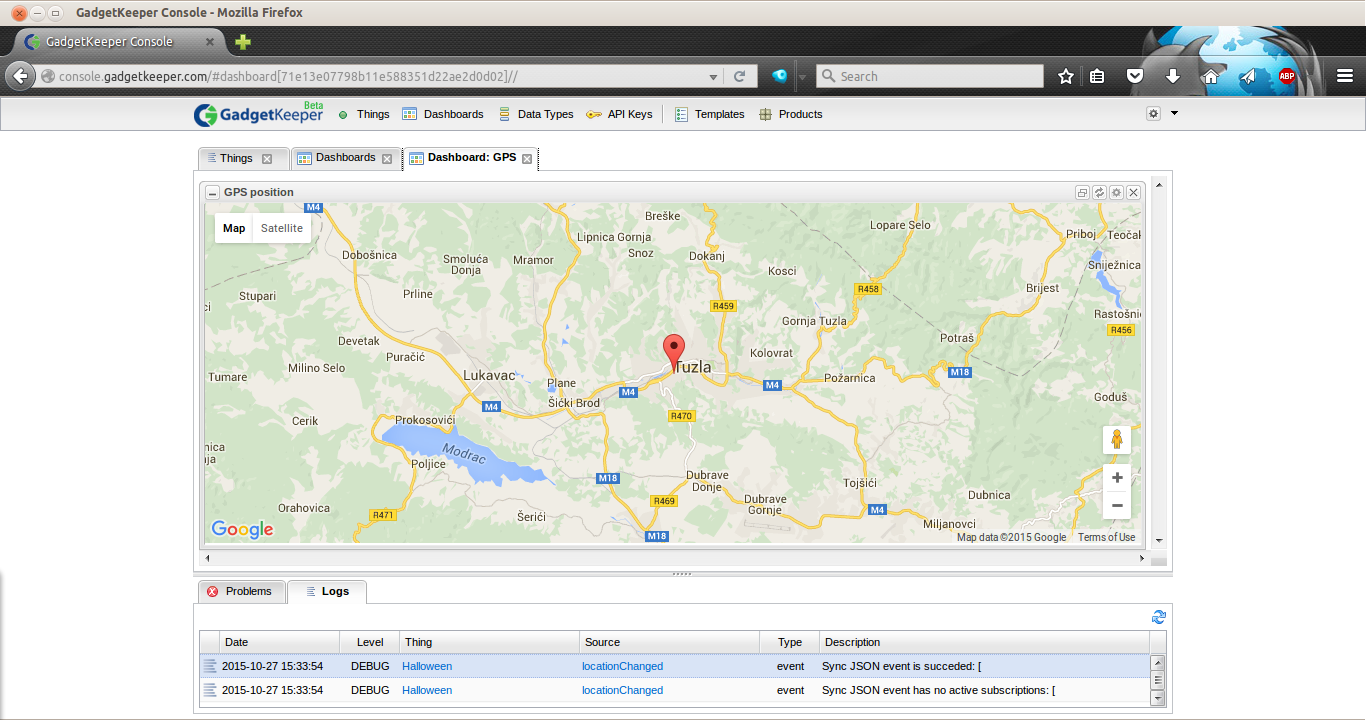Image resolution: width=1366 pixels, height=720 pixels.
Task: Open the API Keys menu item
Action: point(619,114)
